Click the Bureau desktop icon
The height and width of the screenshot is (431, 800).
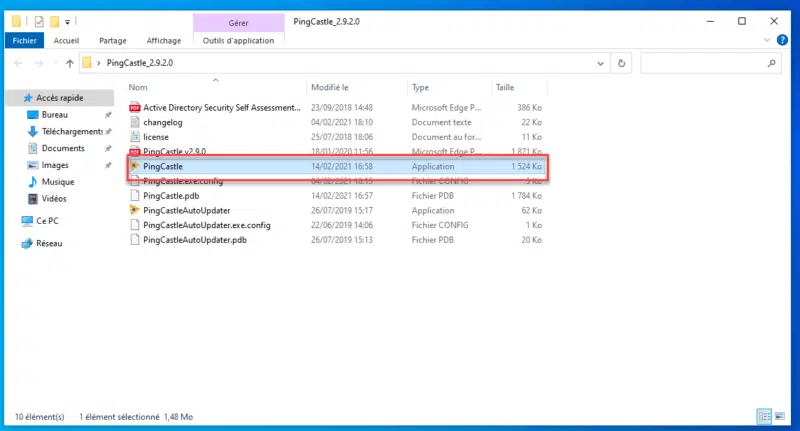tap(32, 115)
